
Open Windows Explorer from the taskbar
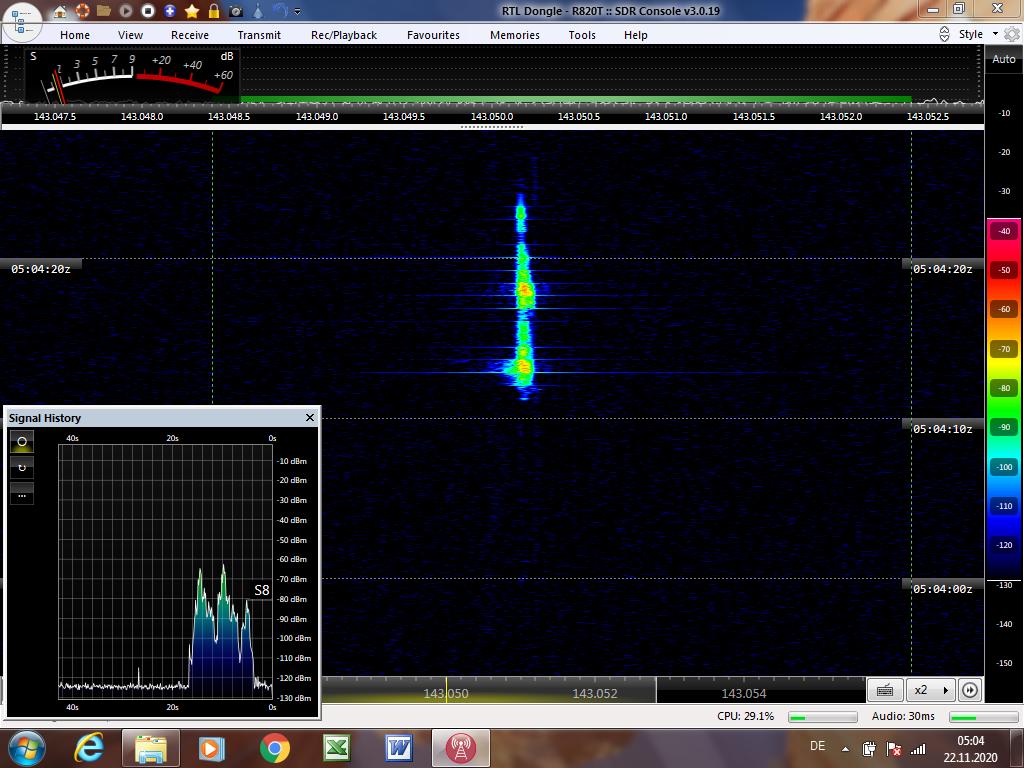[x=151, y=748]
